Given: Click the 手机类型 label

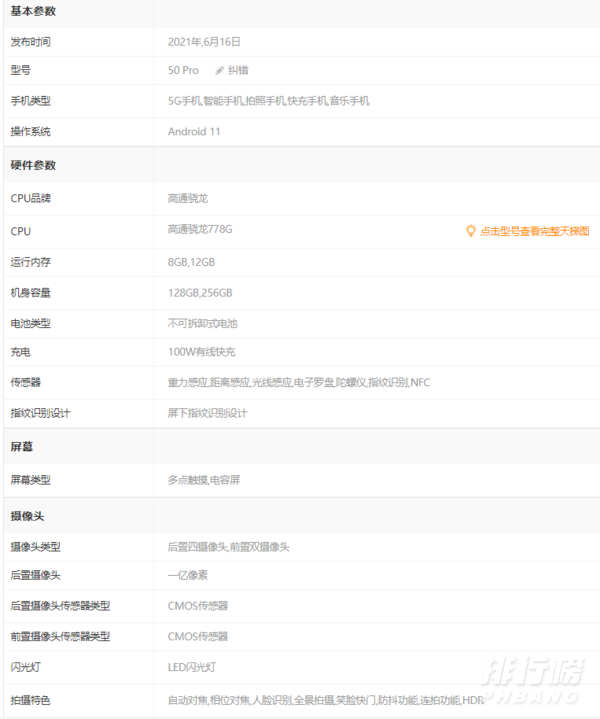Looking at the screenshot, I should click(31, 101).
